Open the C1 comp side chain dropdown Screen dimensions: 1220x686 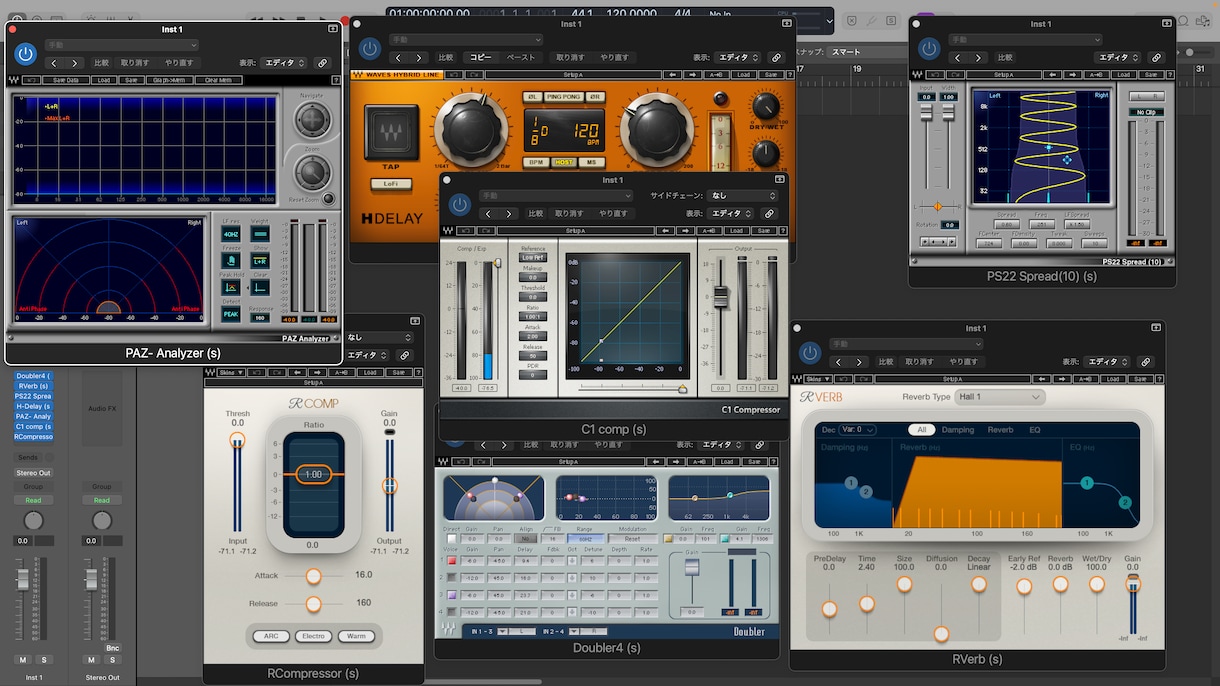743,196
